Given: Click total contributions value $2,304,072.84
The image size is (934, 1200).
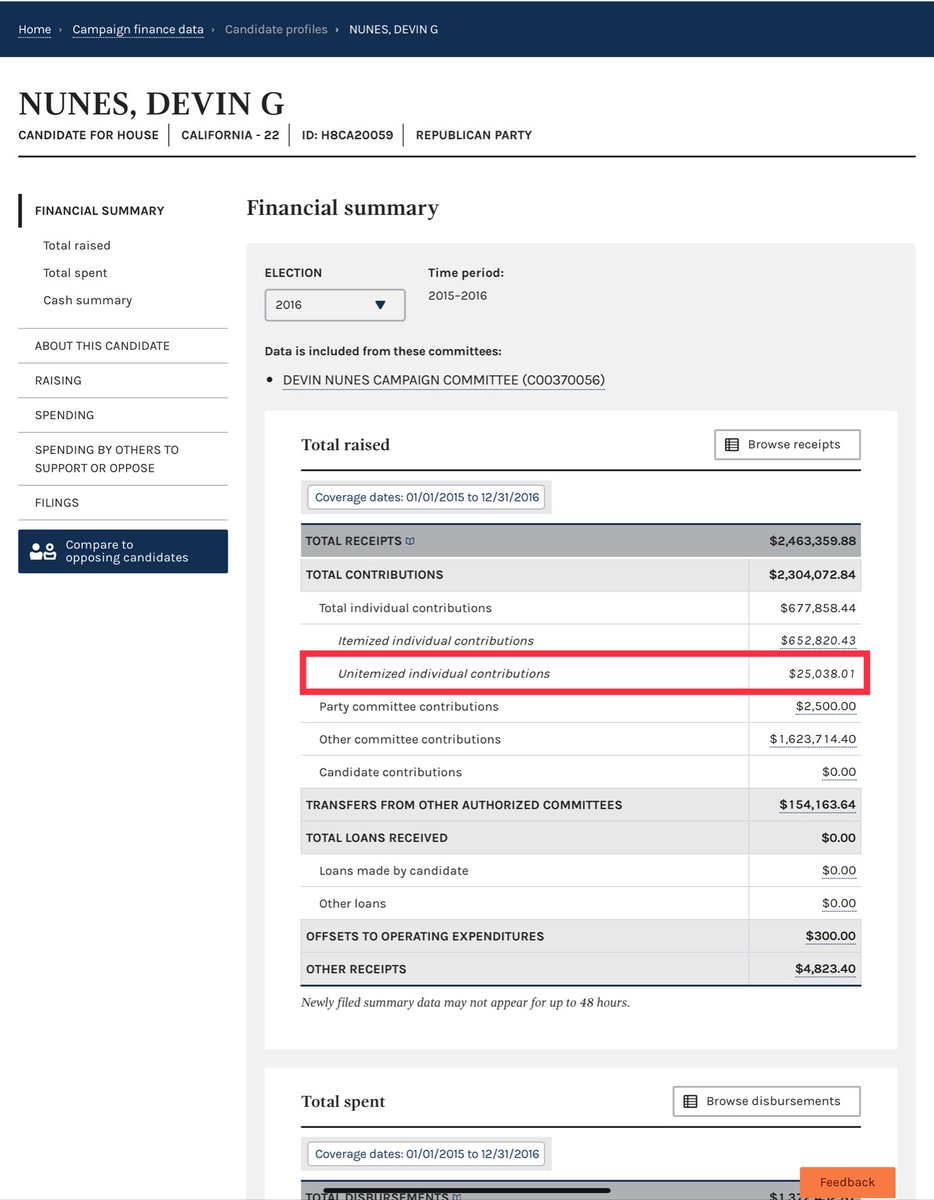Looking at the screenshot, I should [x=813, y=575].
